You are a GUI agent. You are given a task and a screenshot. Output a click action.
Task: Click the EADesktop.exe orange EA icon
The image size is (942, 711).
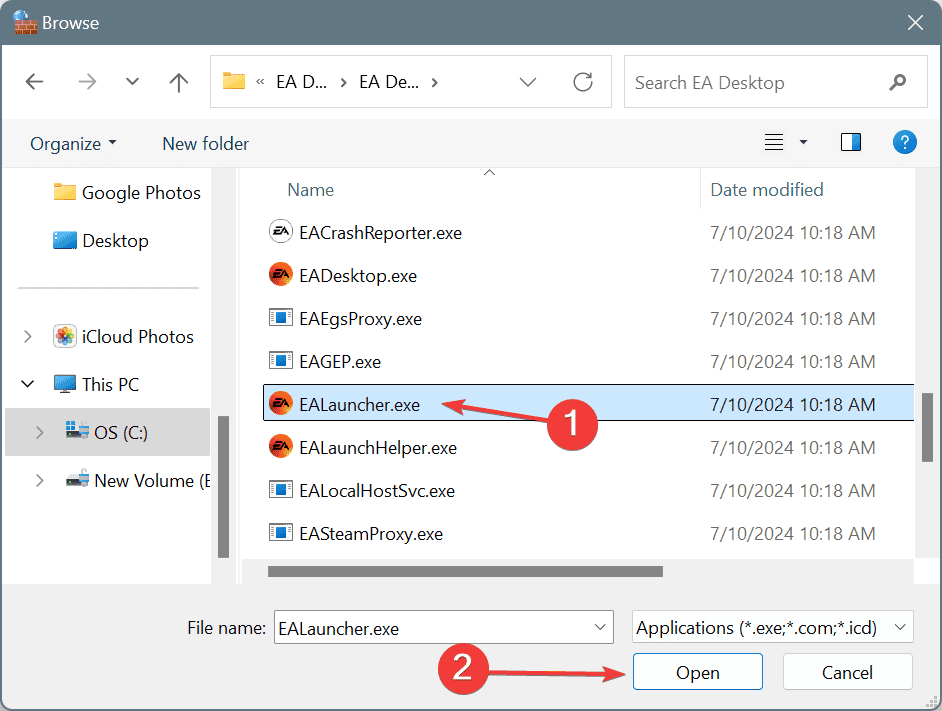[281, 275]
